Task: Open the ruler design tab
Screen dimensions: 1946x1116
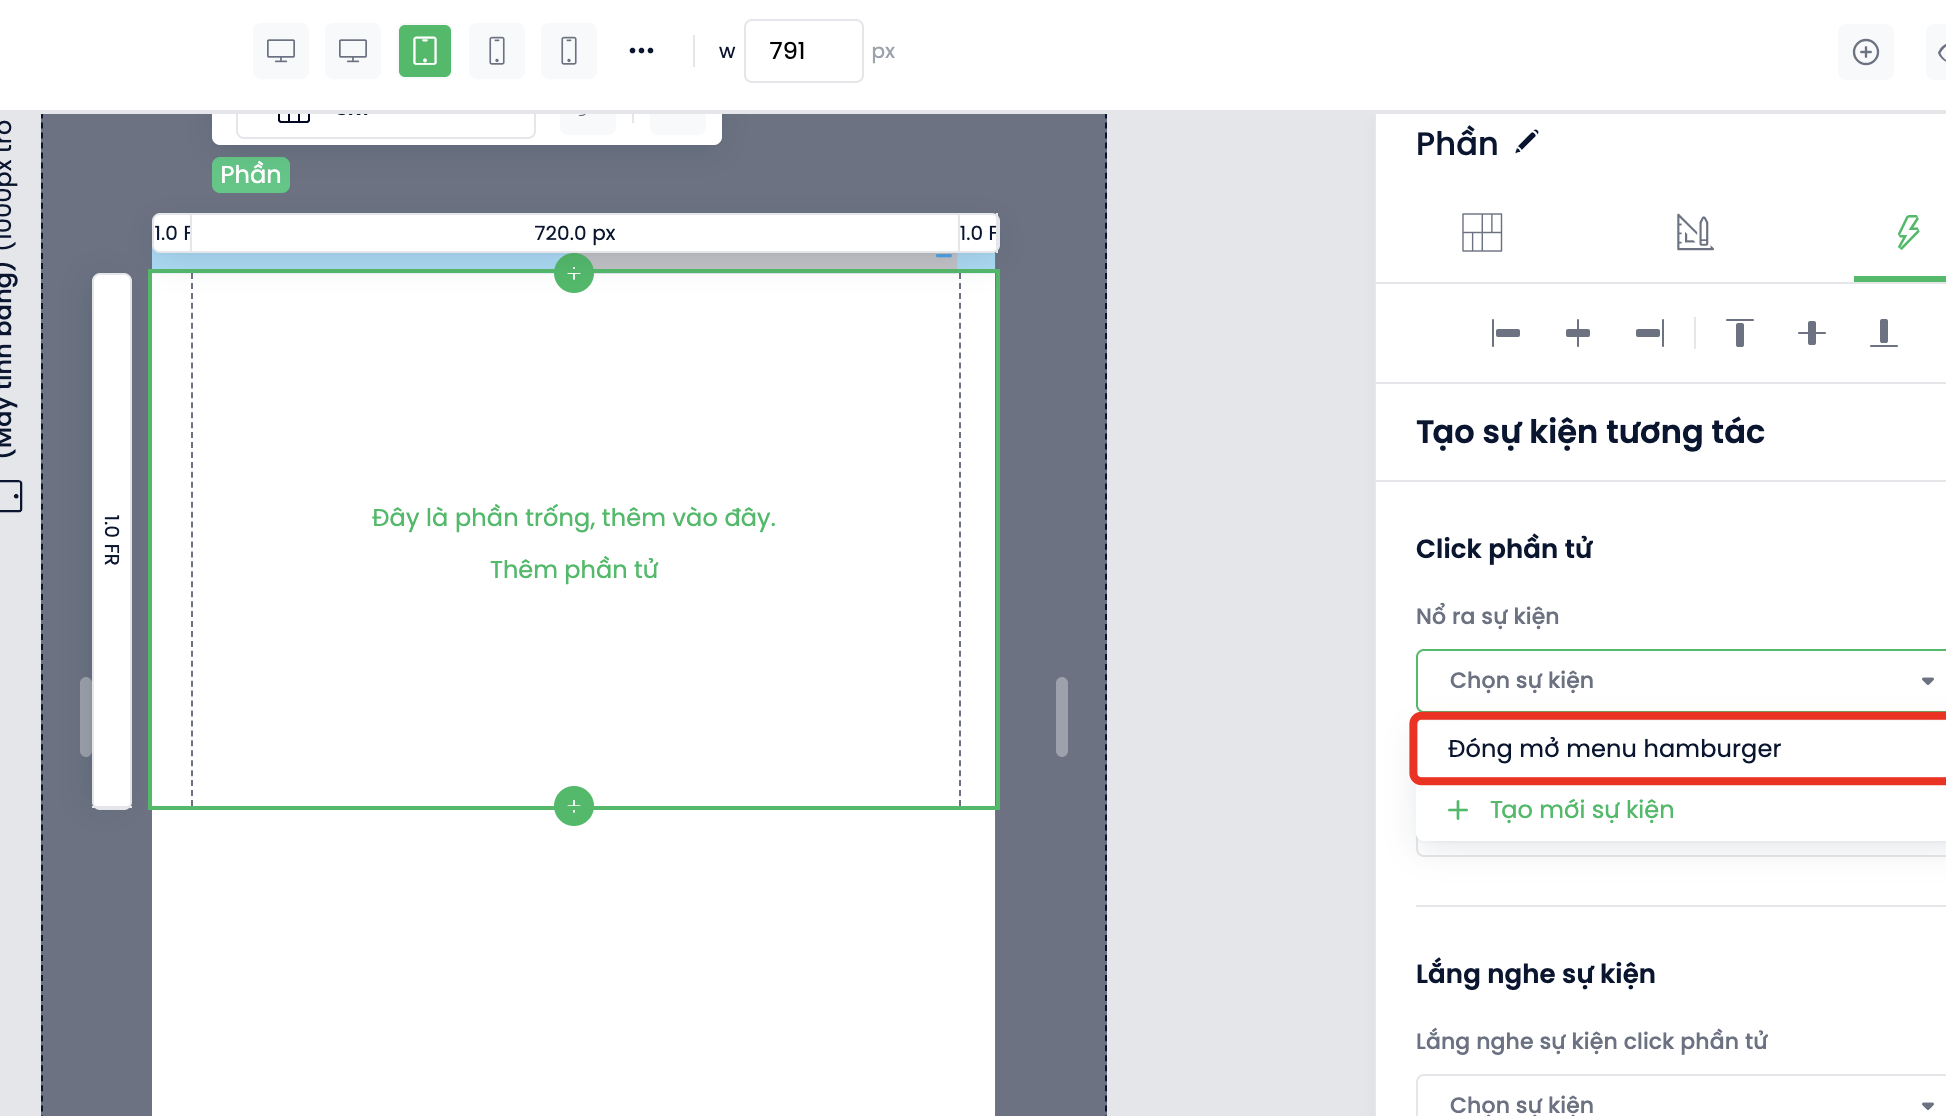Action: coord(1695,233)
